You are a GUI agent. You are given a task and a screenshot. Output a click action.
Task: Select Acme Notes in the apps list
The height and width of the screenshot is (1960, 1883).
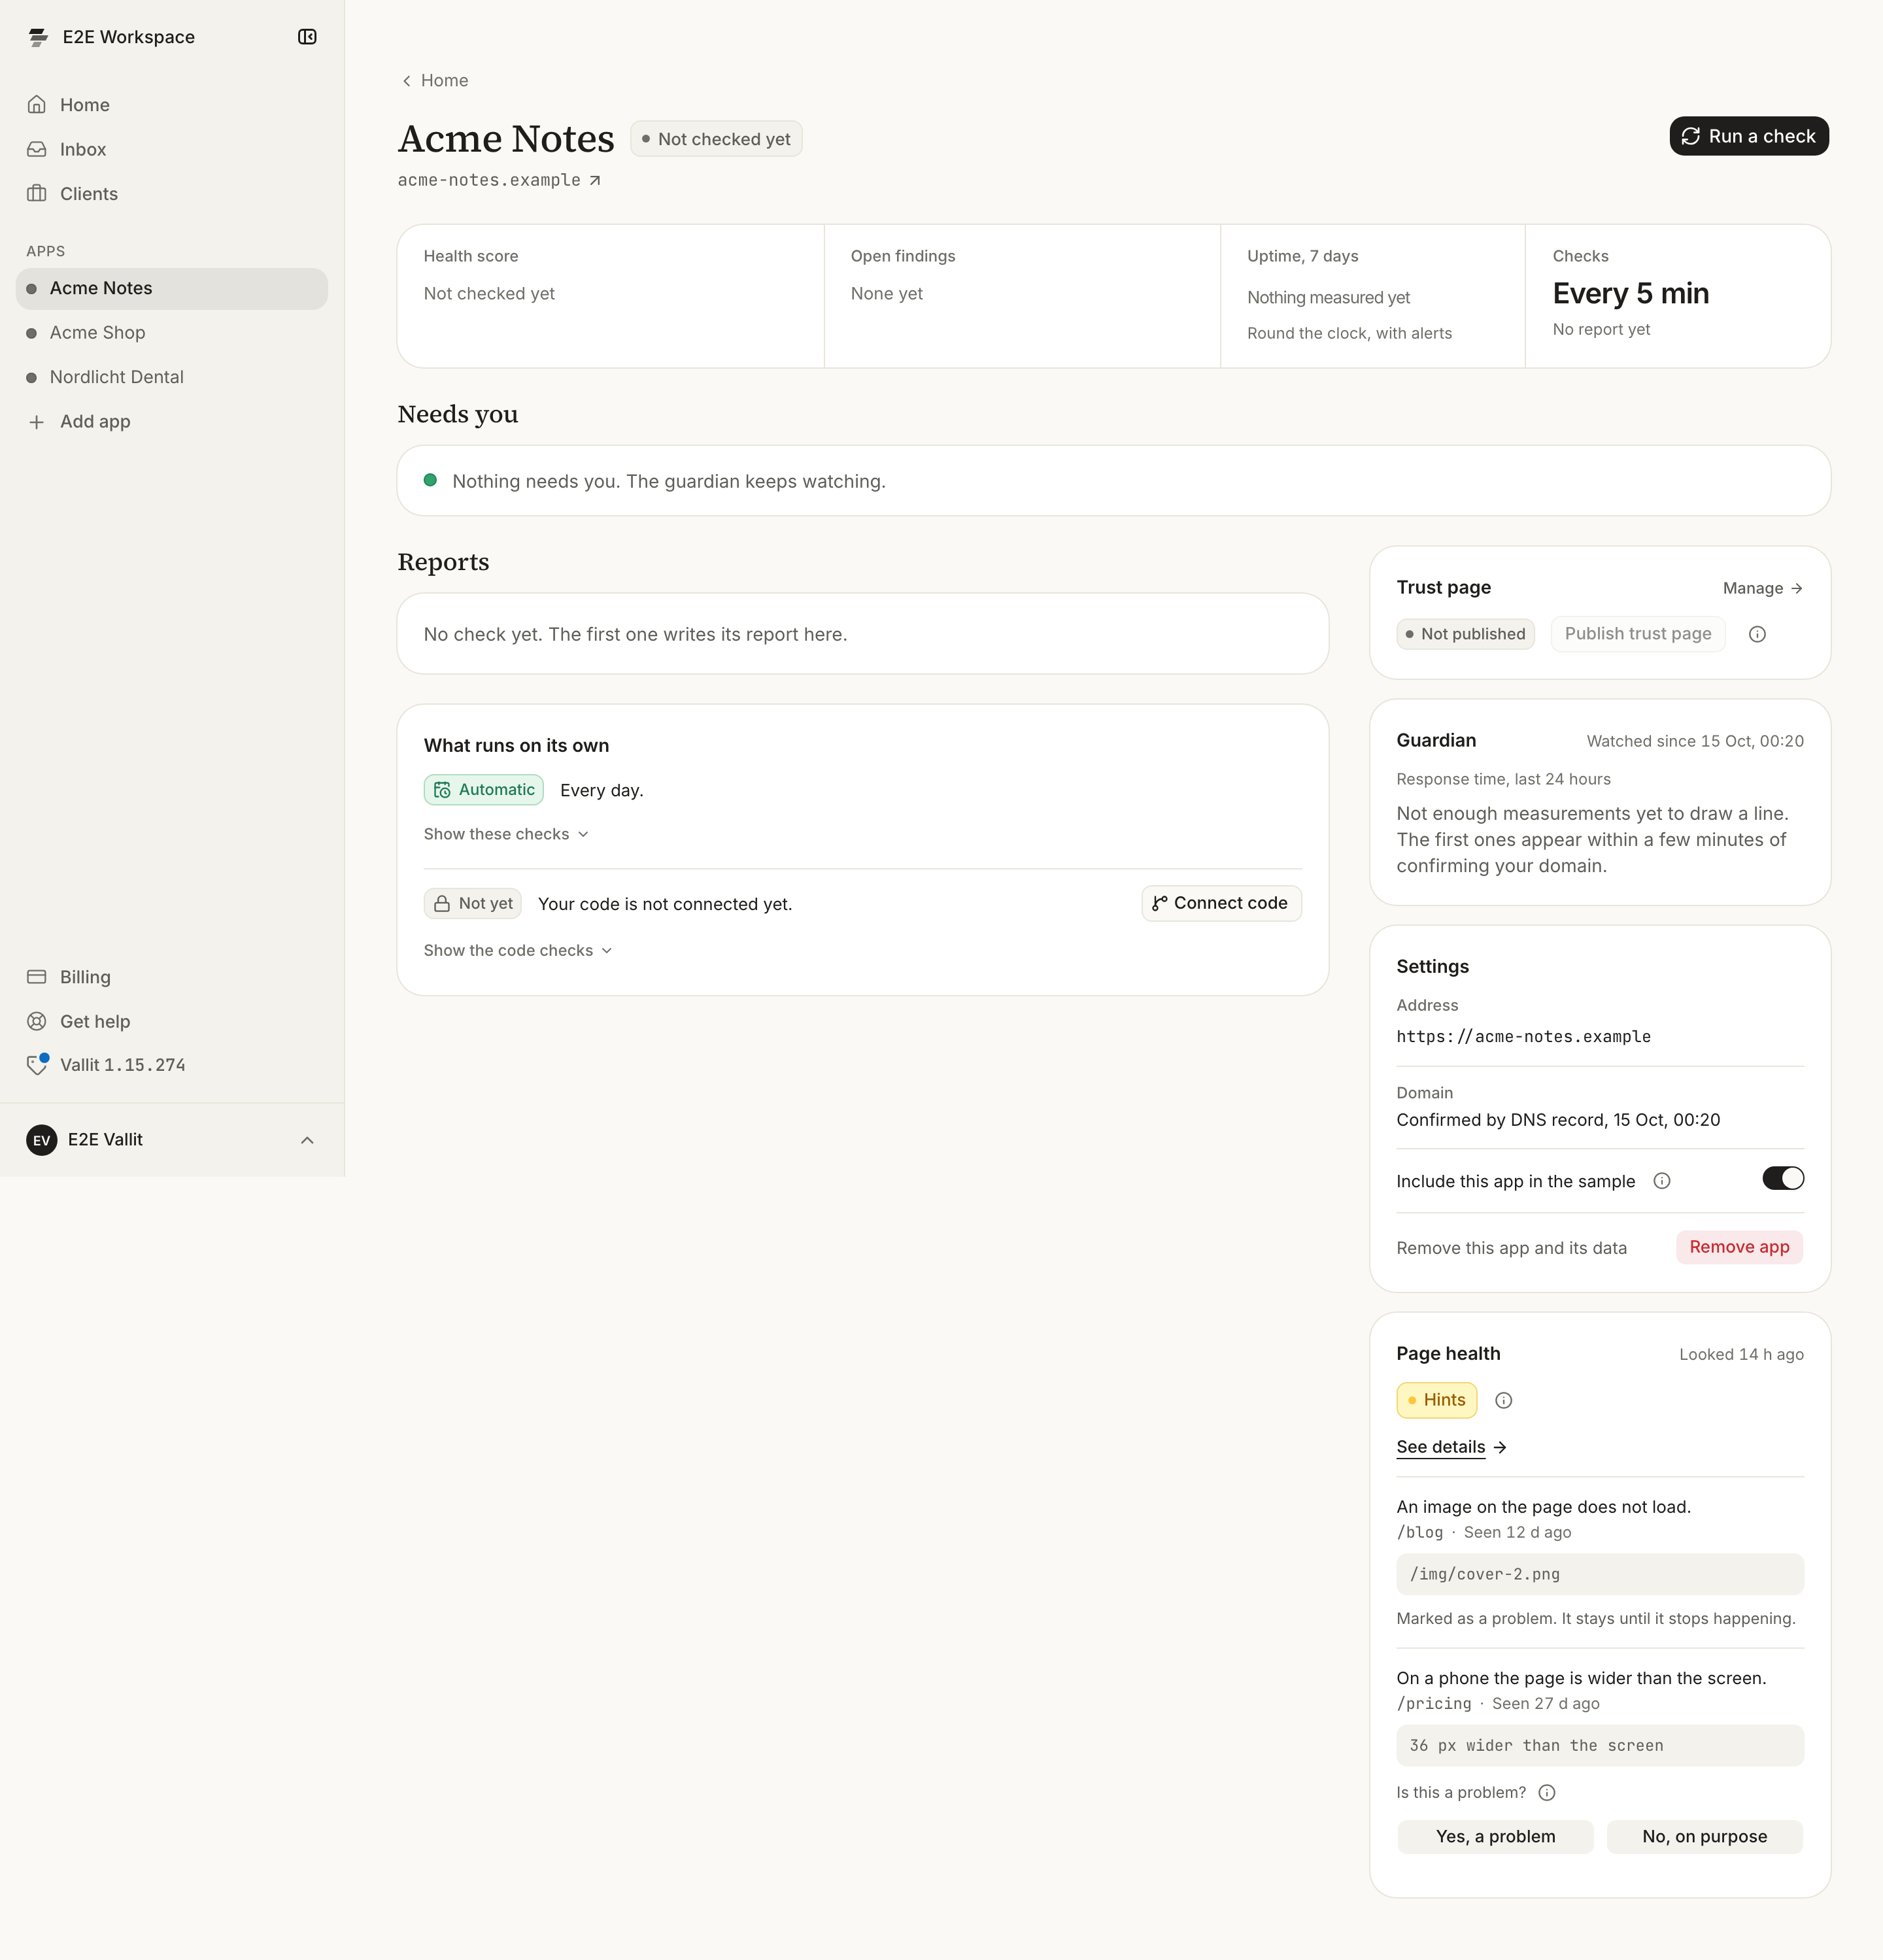point(172,288)
